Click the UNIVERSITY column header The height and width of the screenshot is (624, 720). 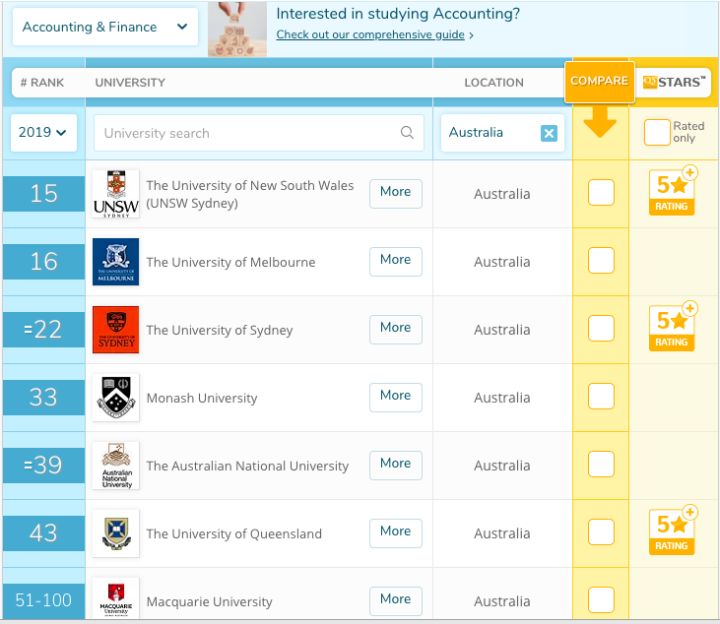(130, 83)
